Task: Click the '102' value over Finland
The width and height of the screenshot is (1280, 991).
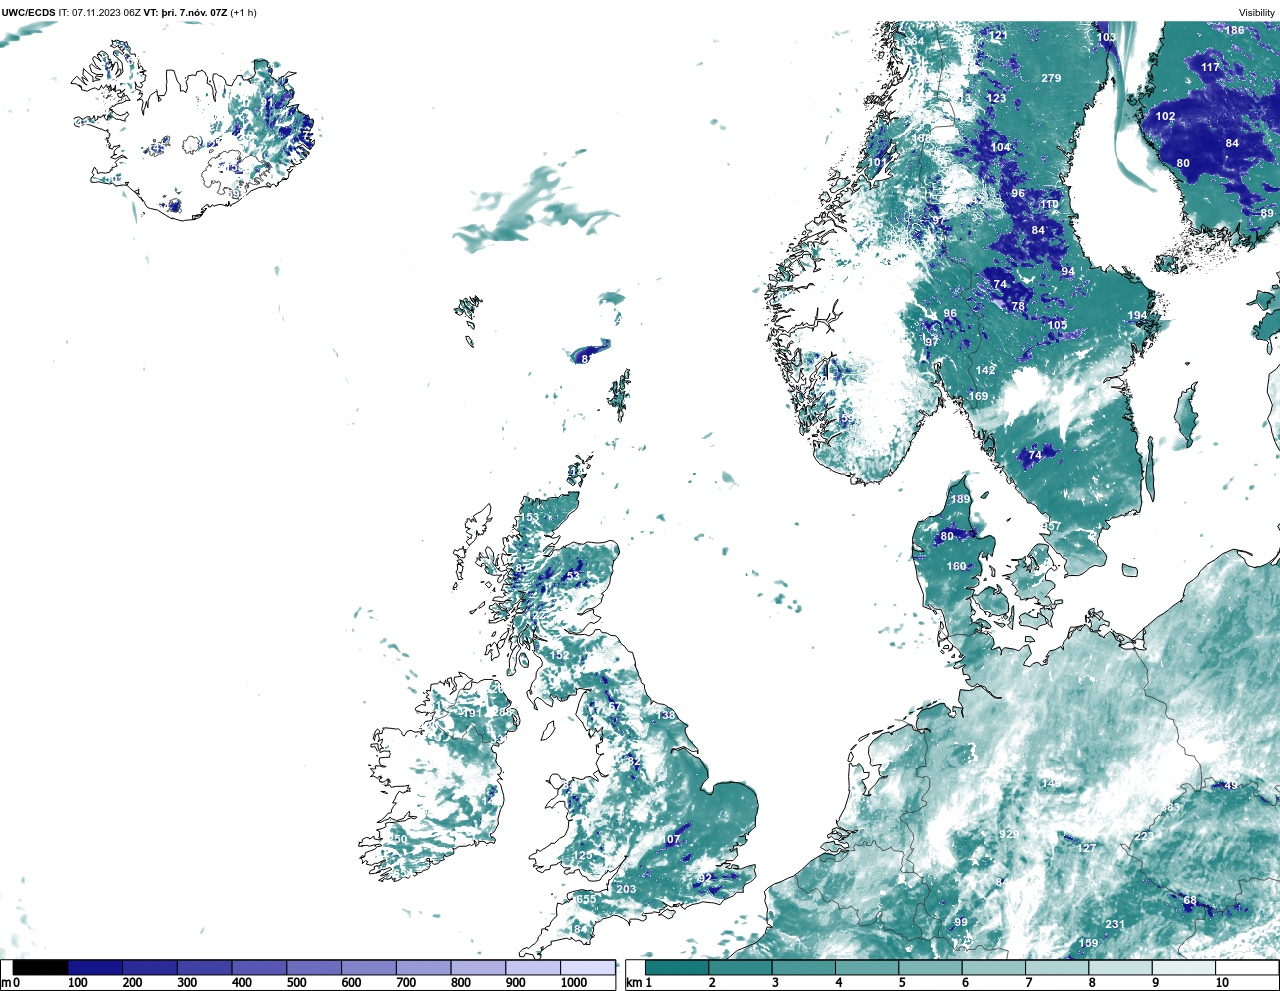Action: click(1165, 116)
